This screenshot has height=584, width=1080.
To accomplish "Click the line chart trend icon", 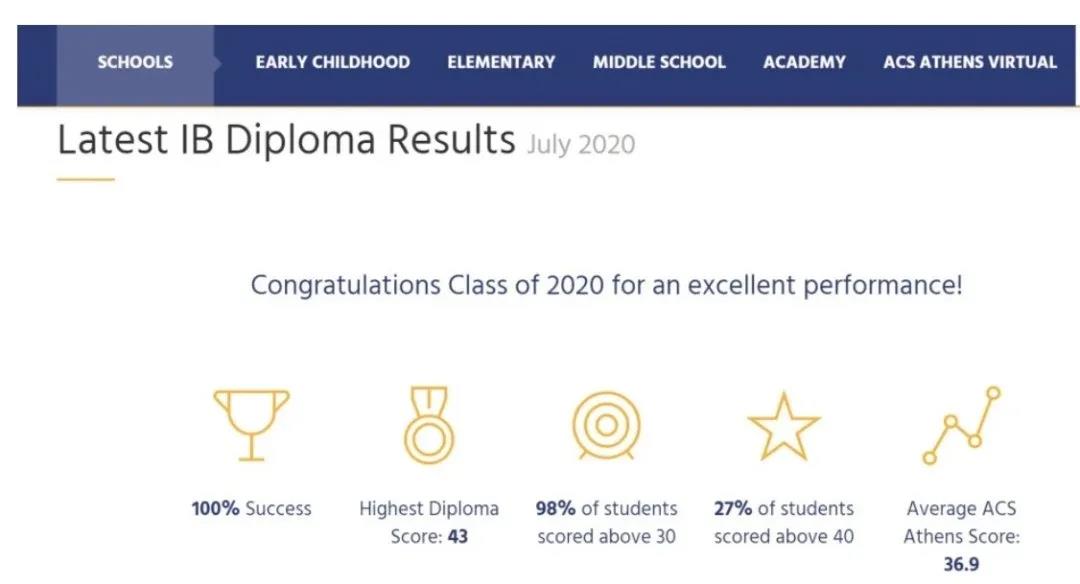I will [962, 425].
